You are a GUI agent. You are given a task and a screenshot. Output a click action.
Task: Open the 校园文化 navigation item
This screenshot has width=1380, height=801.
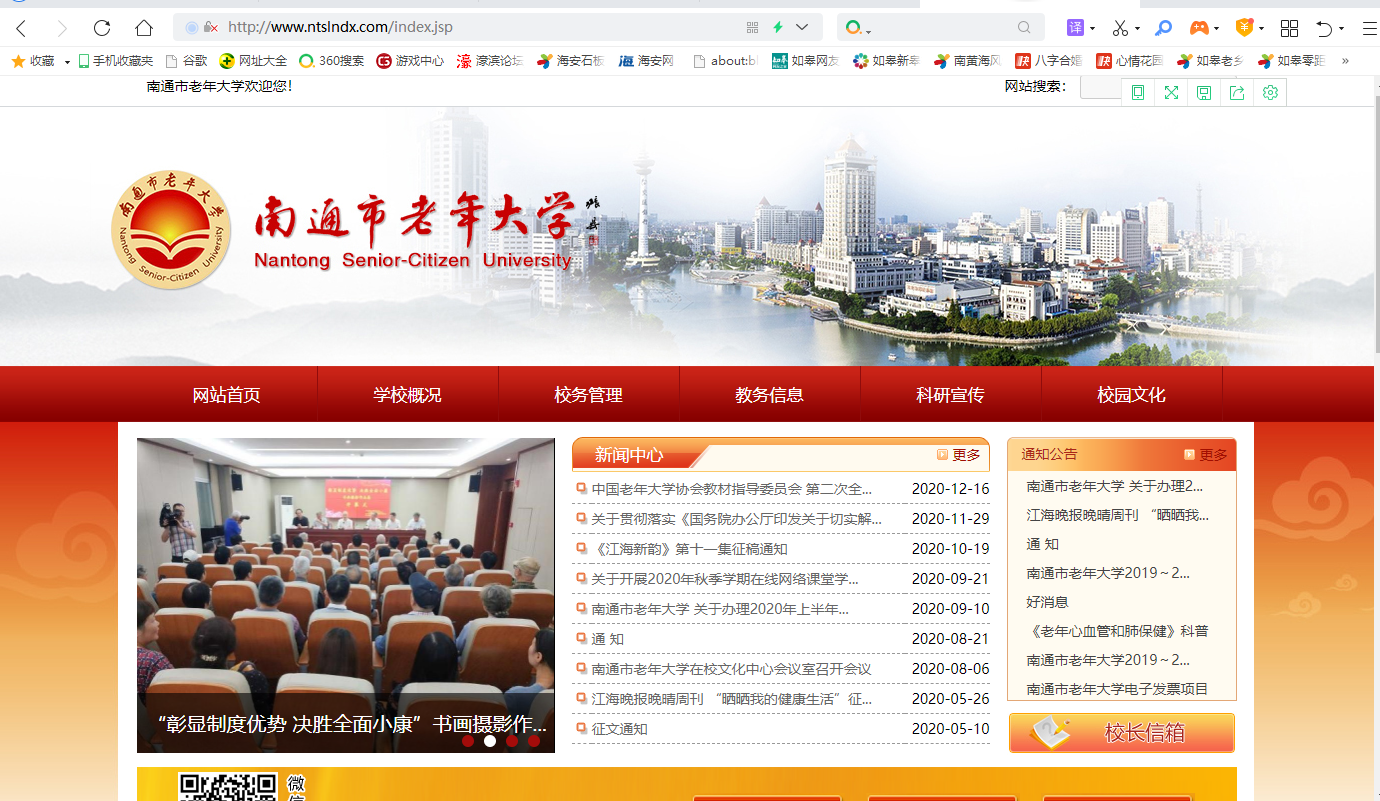click(1132, 395)
